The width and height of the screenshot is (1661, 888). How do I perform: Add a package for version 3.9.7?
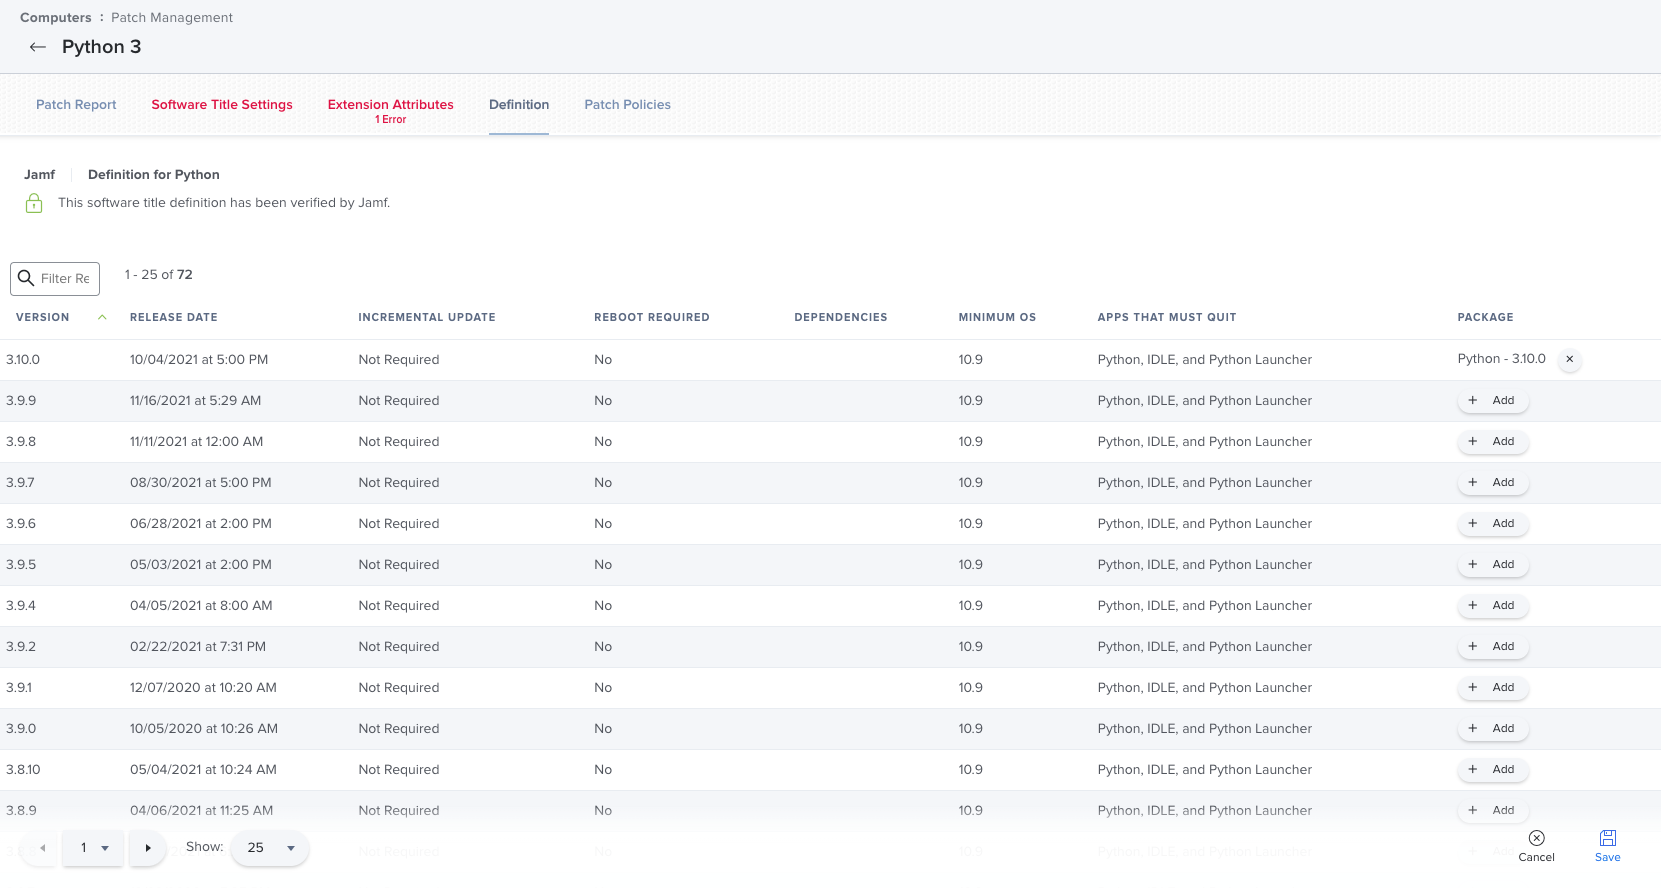pos(1492,482)
